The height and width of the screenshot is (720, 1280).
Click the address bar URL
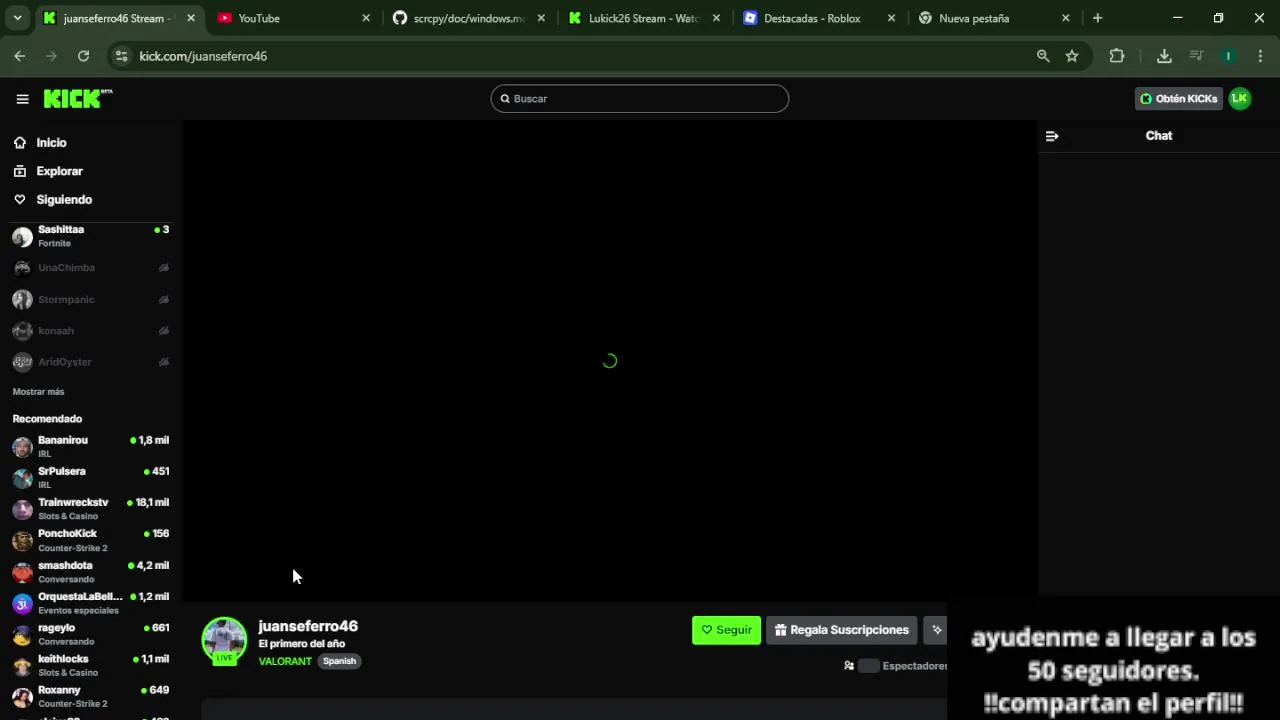coord(203,56)
